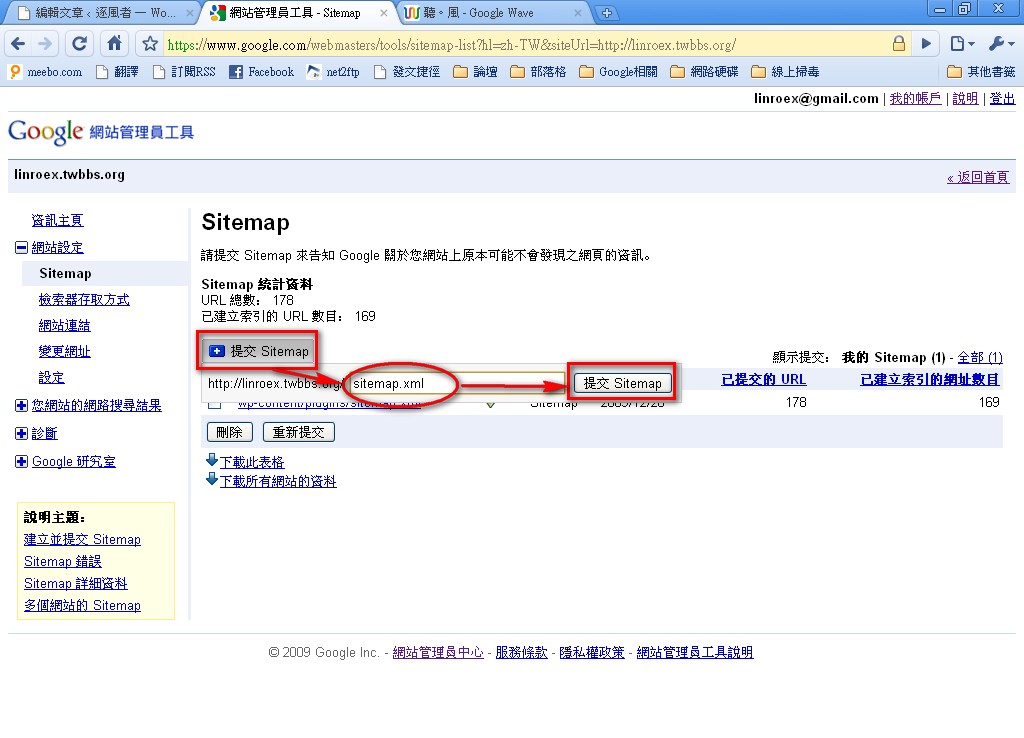Open a new tab with plus button

click(x=607, y=12)
